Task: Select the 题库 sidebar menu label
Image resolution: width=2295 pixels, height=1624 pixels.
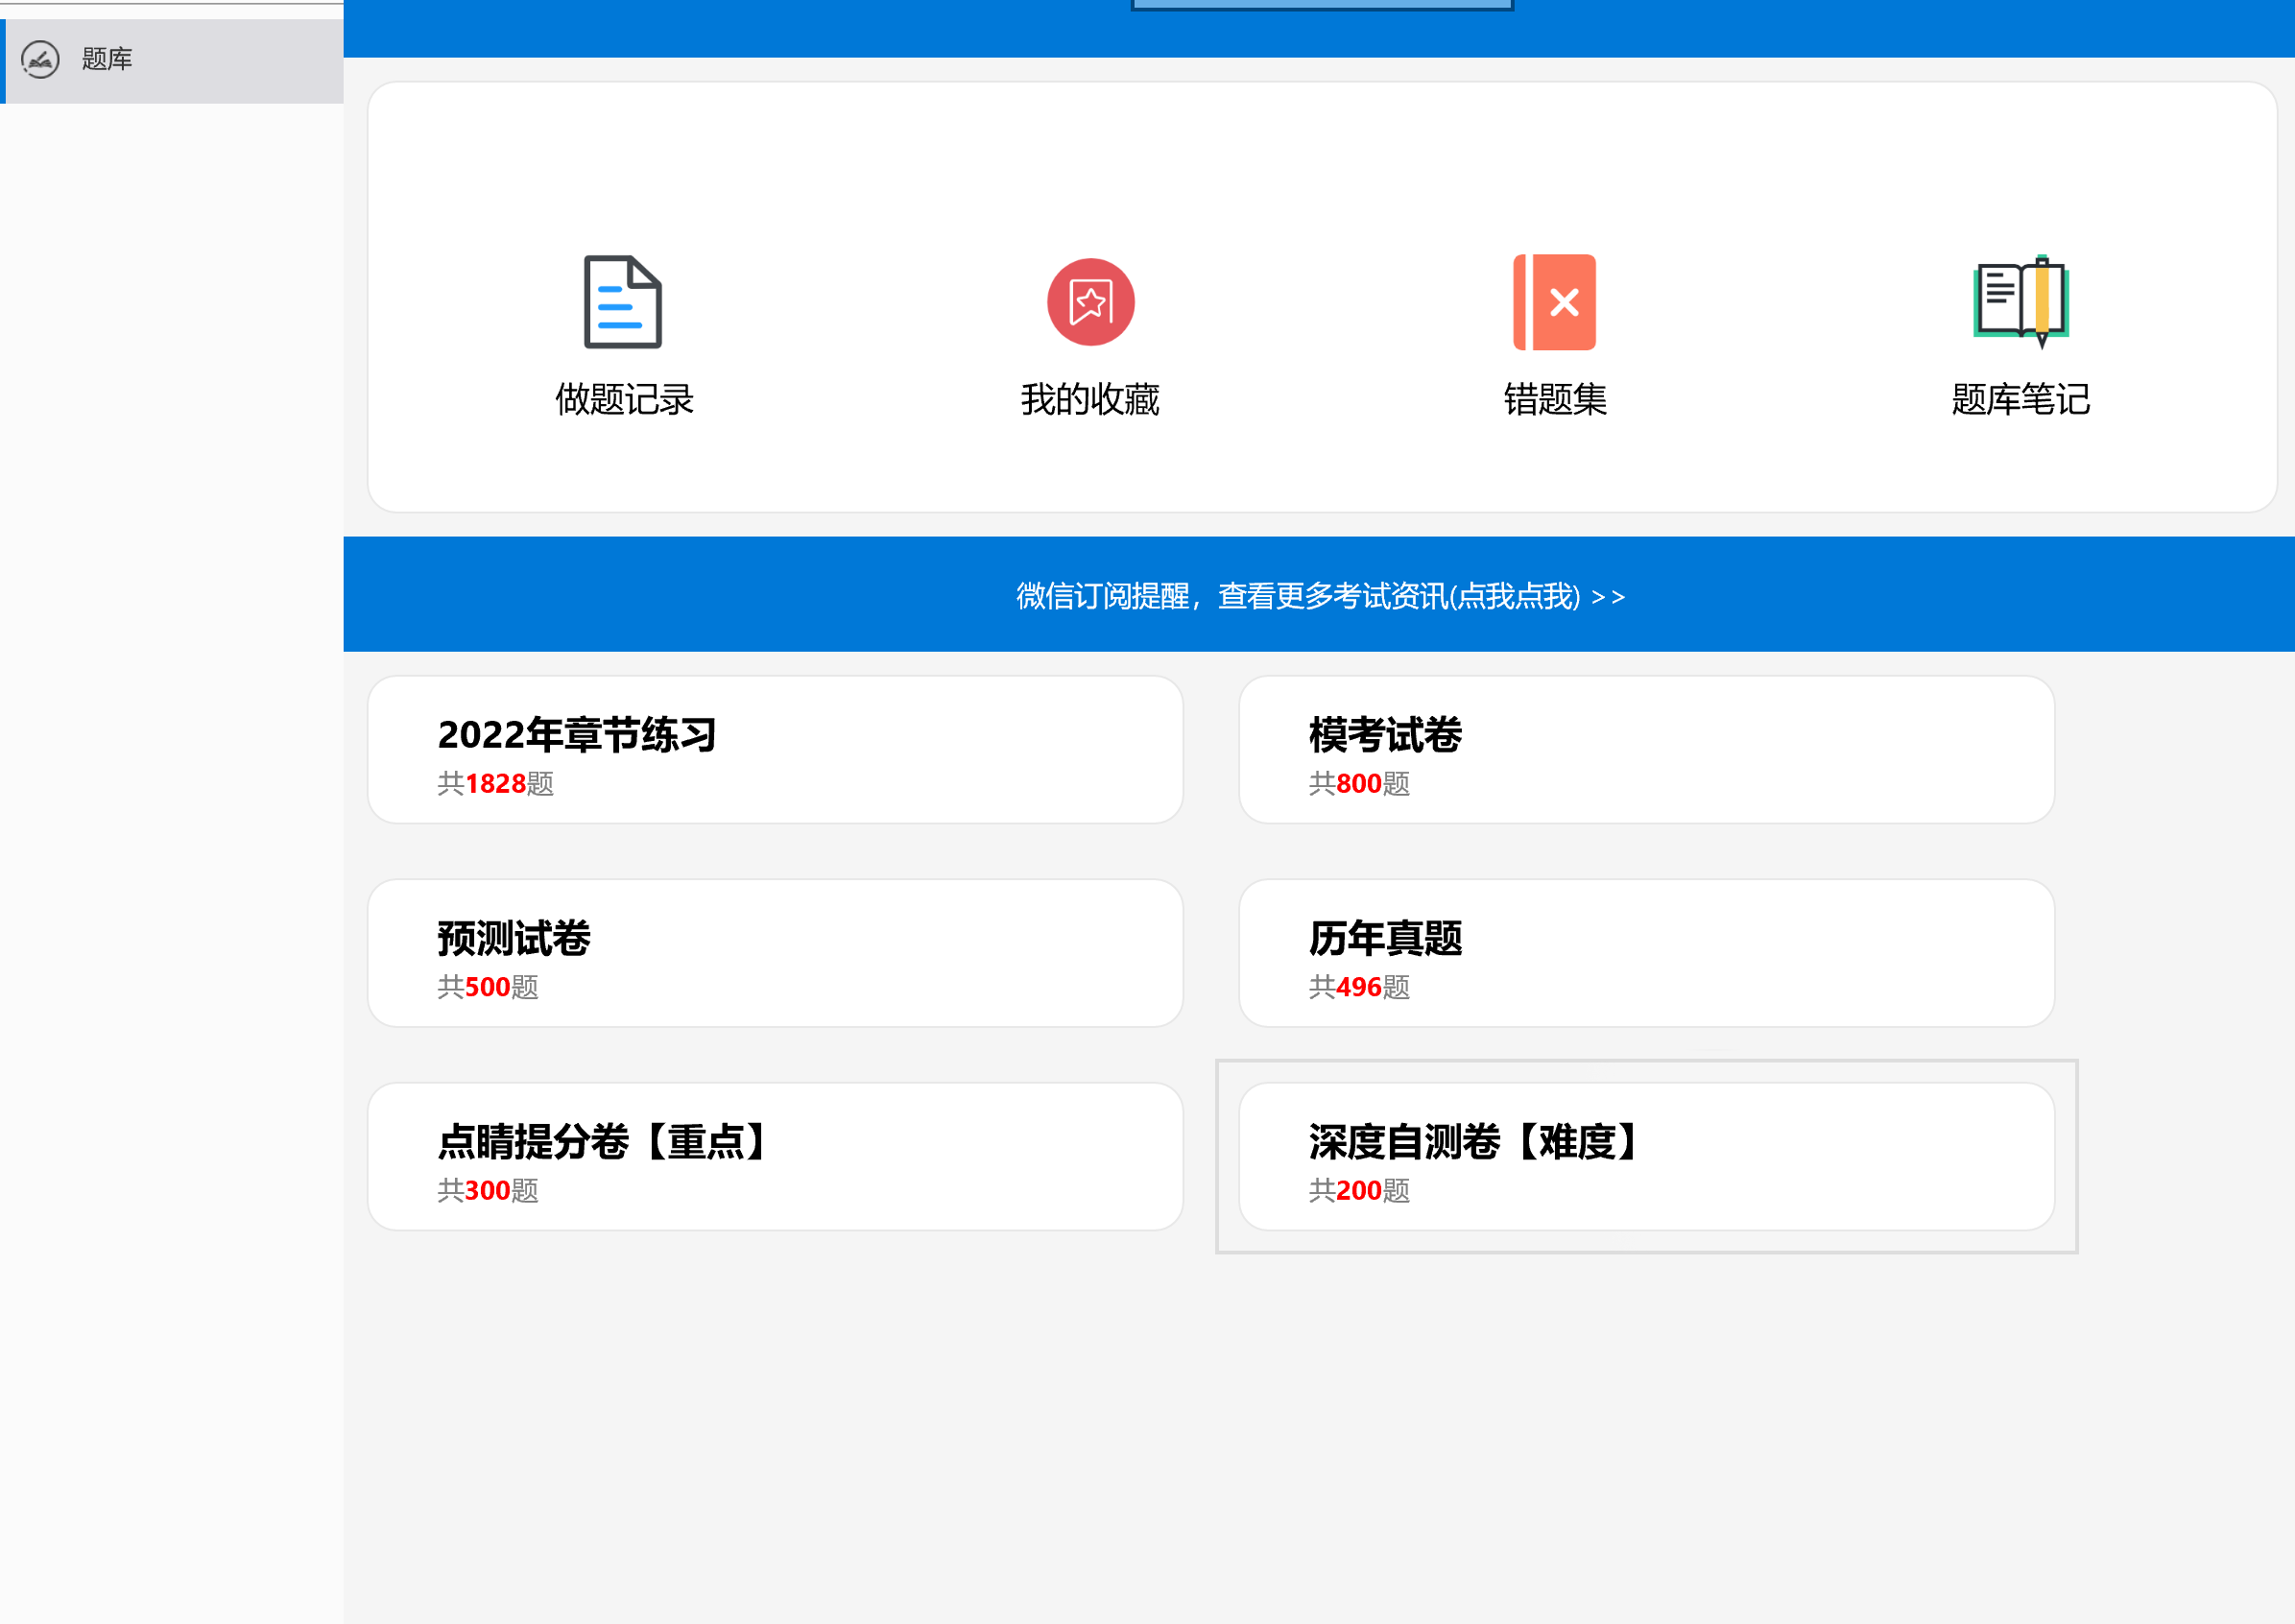Action: pyautogui.click(x=107, y=60)
